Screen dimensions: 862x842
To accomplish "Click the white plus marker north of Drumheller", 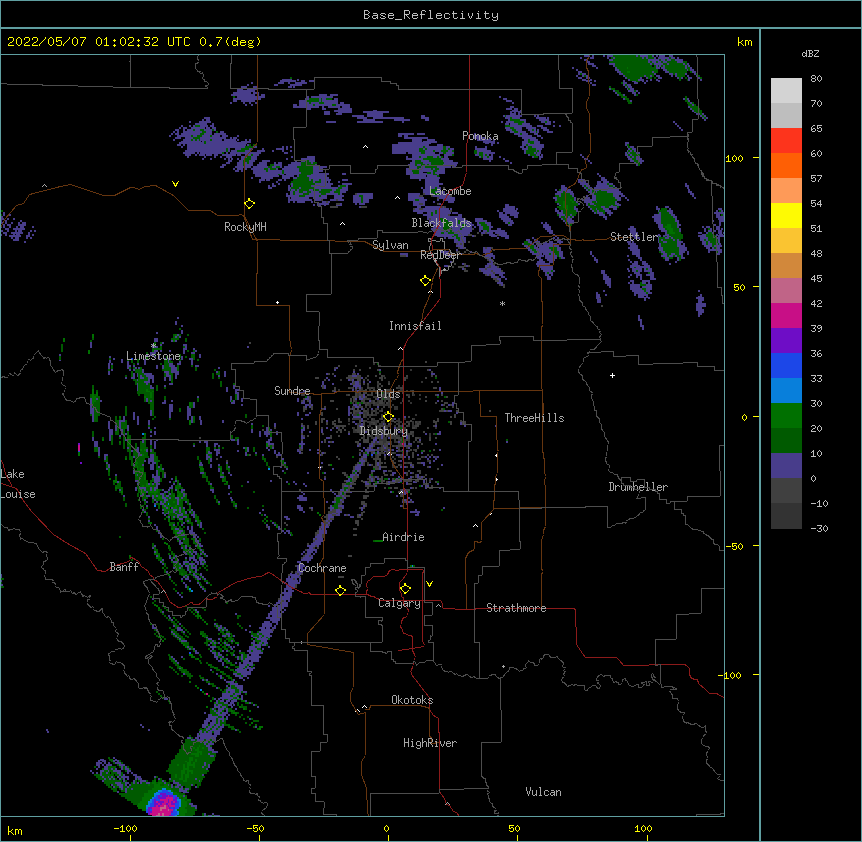I will pos(612,375).
